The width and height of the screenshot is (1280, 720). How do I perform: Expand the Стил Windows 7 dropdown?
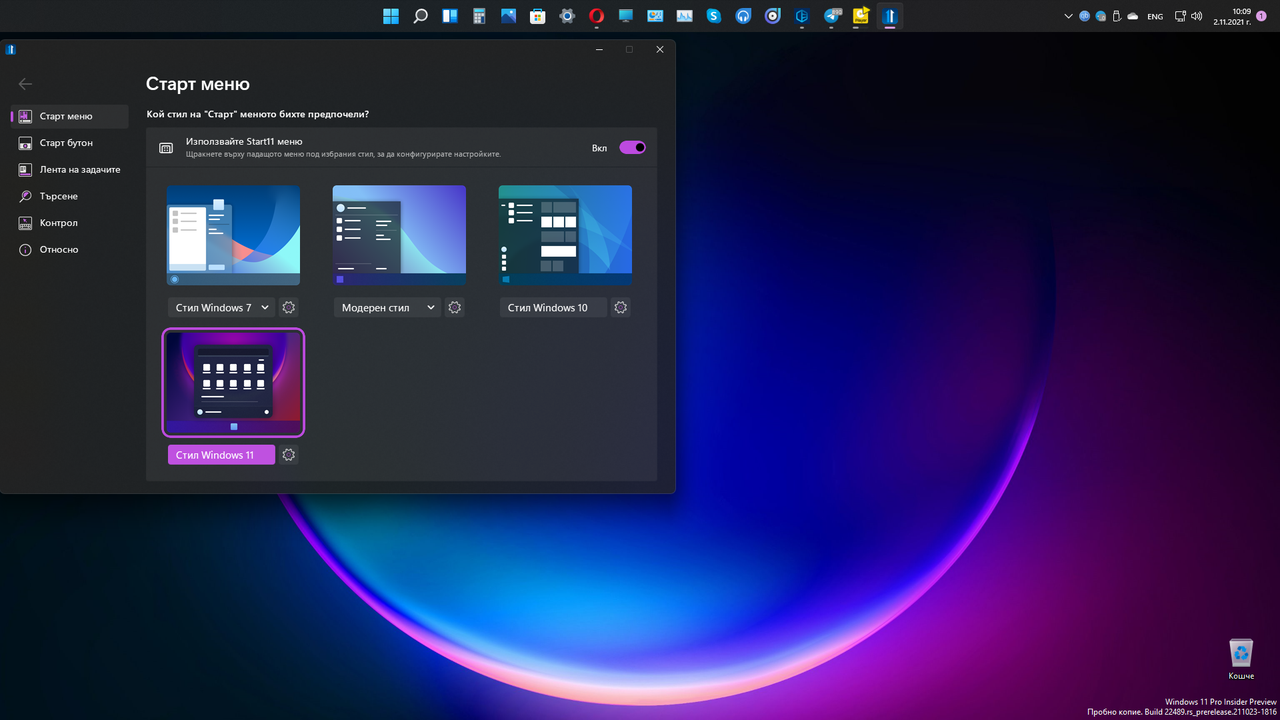(x=221, y=308)
